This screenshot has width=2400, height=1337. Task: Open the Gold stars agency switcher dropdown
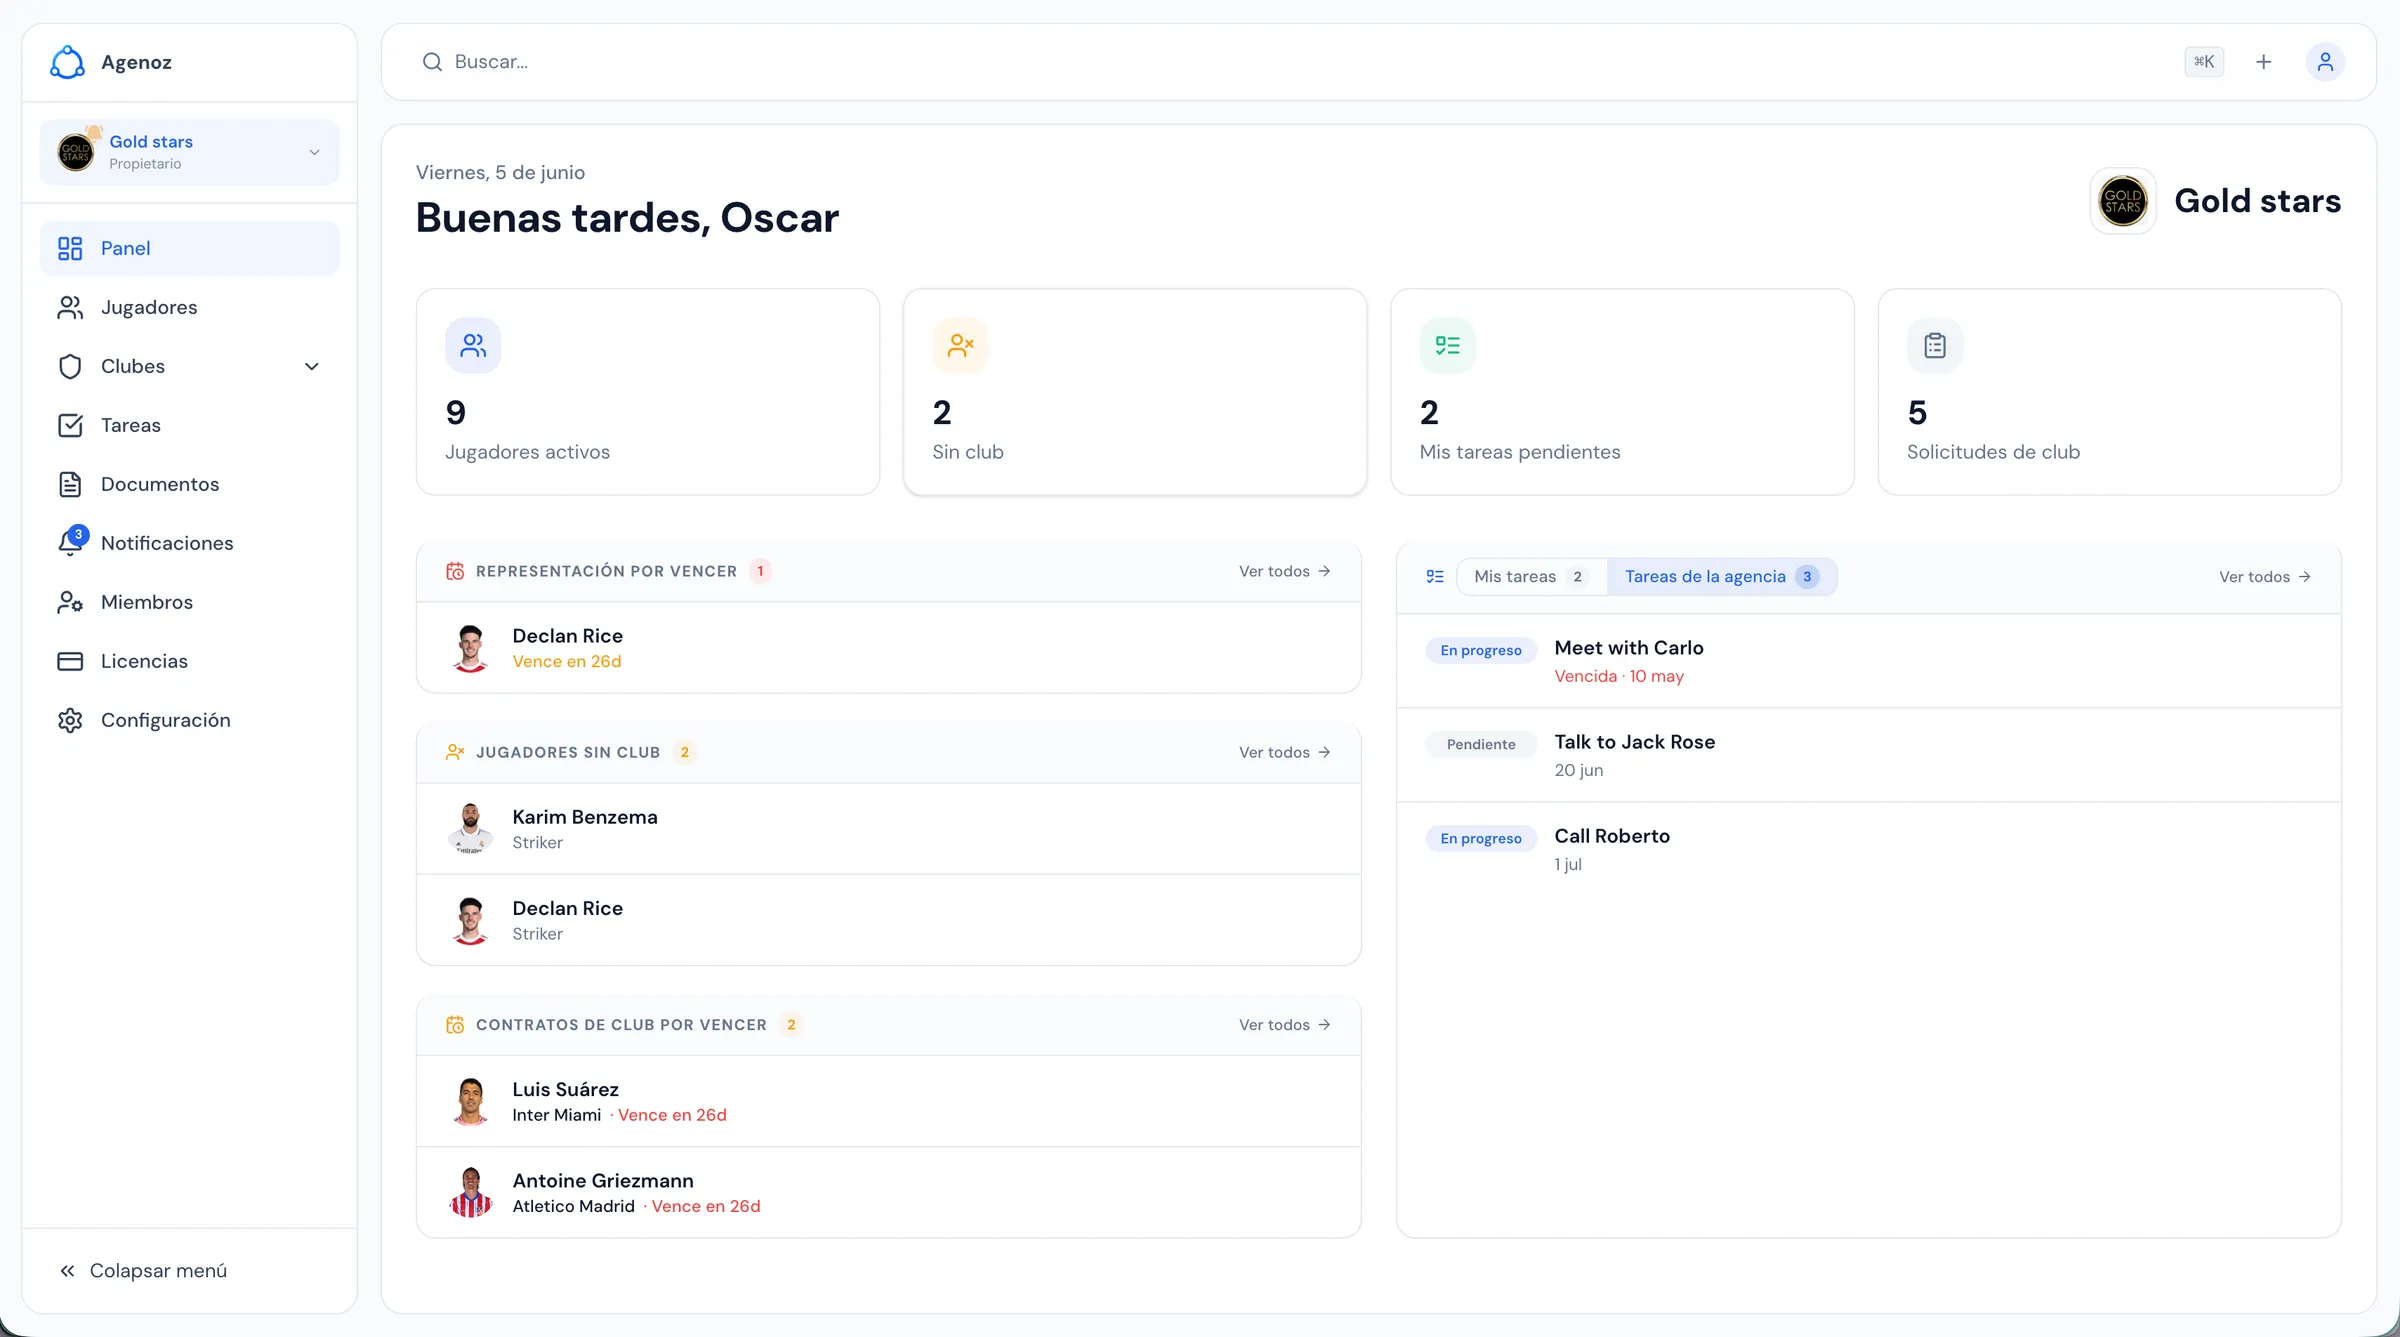tap(189, 152)
